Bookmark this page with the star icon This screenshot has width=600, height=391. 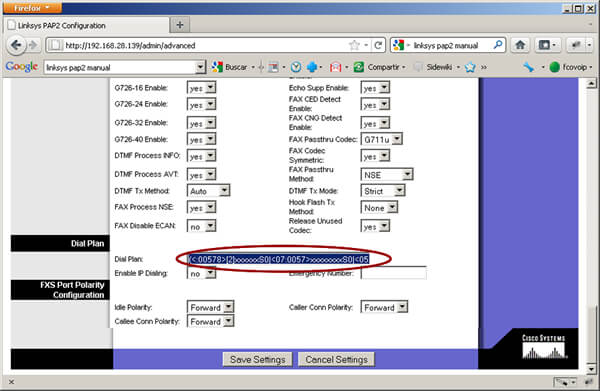pyautogui.click(x=354, y=45)
